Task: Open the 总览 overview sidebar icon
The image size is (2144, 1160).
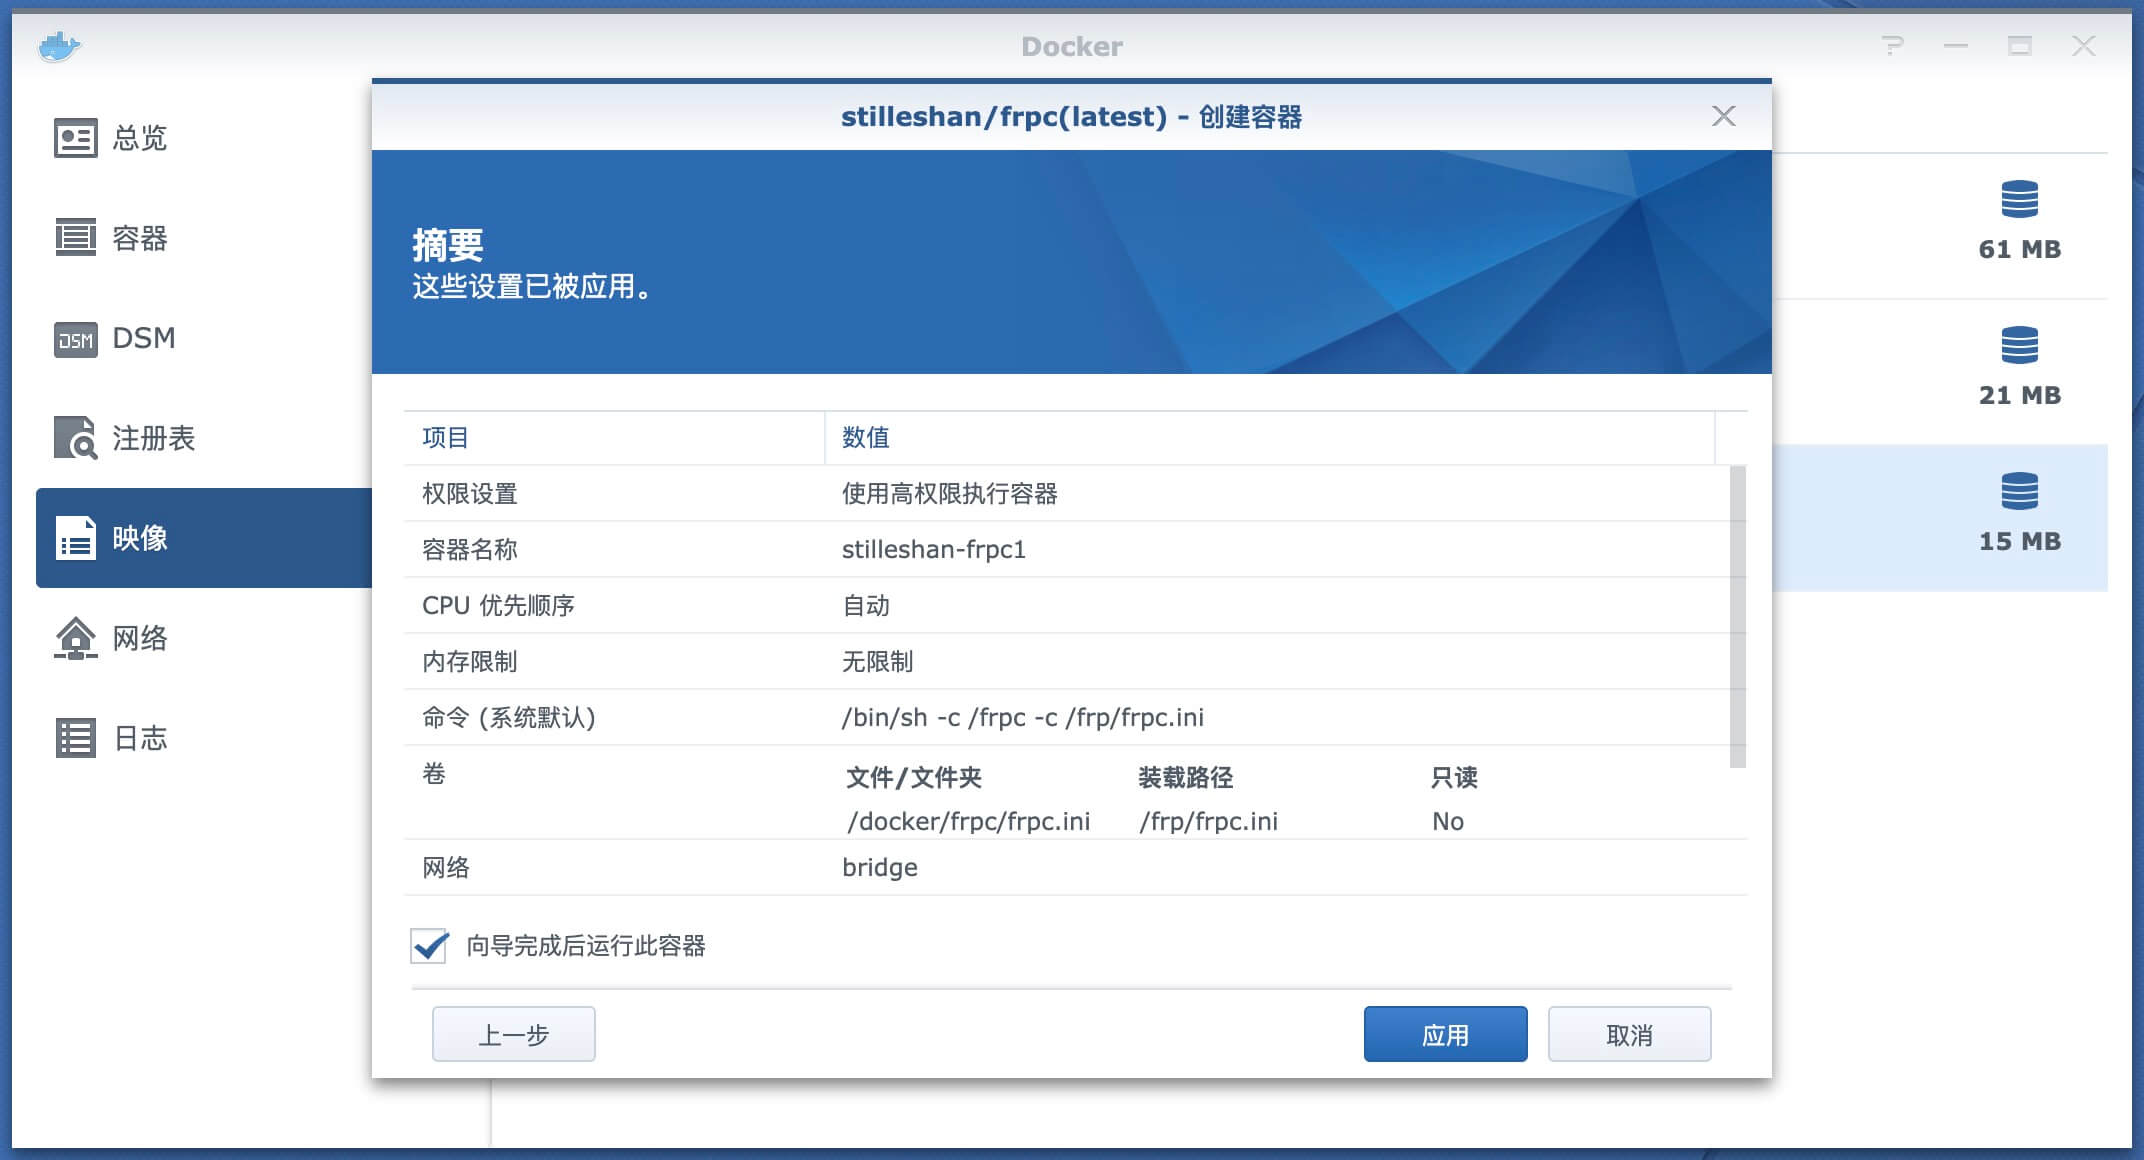Action: pos(75,138)
